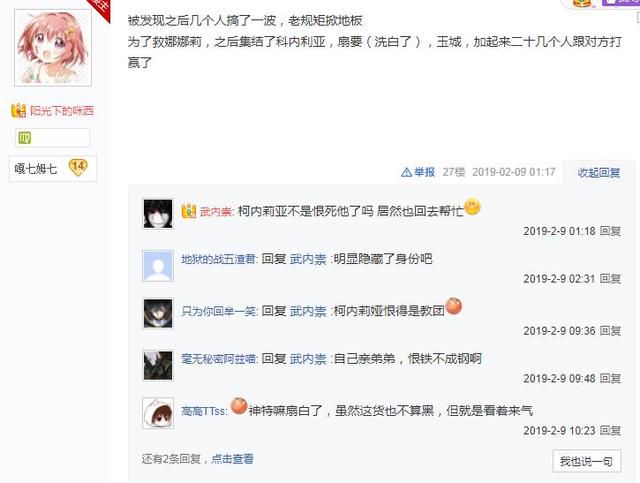Image resolution: width=640 pixels, height=483 pixels.
Task: Open user 毫无秘密阿兹喵's profile link
Action: pos(219,359)
